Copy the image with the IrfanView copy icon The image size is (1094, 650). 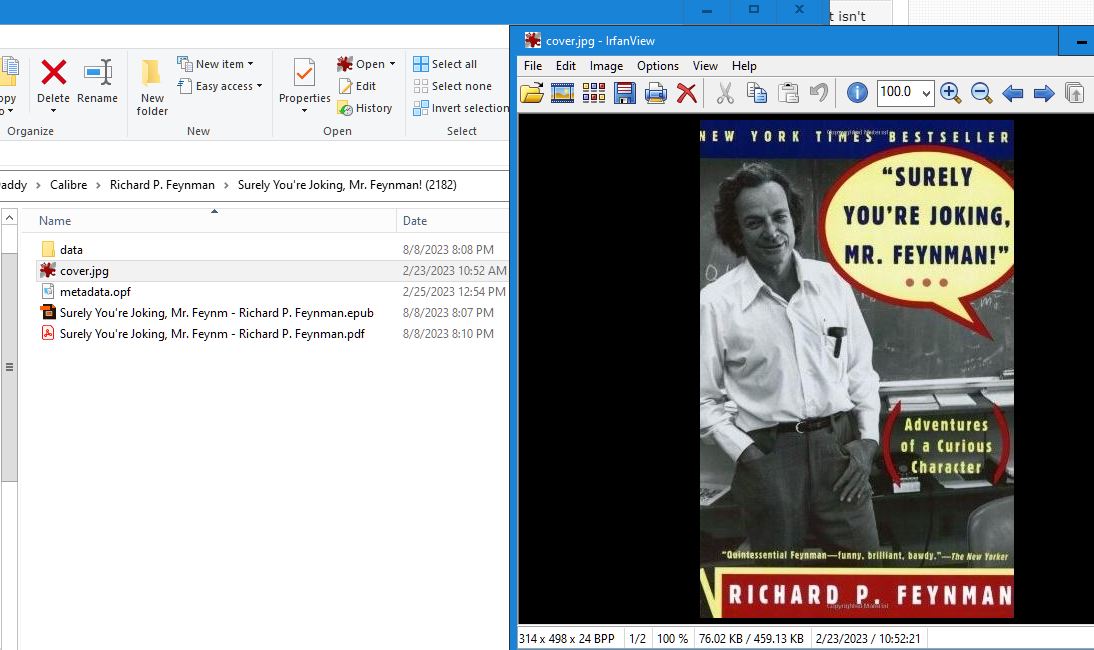pyautogui.click(x=756, y=93)
